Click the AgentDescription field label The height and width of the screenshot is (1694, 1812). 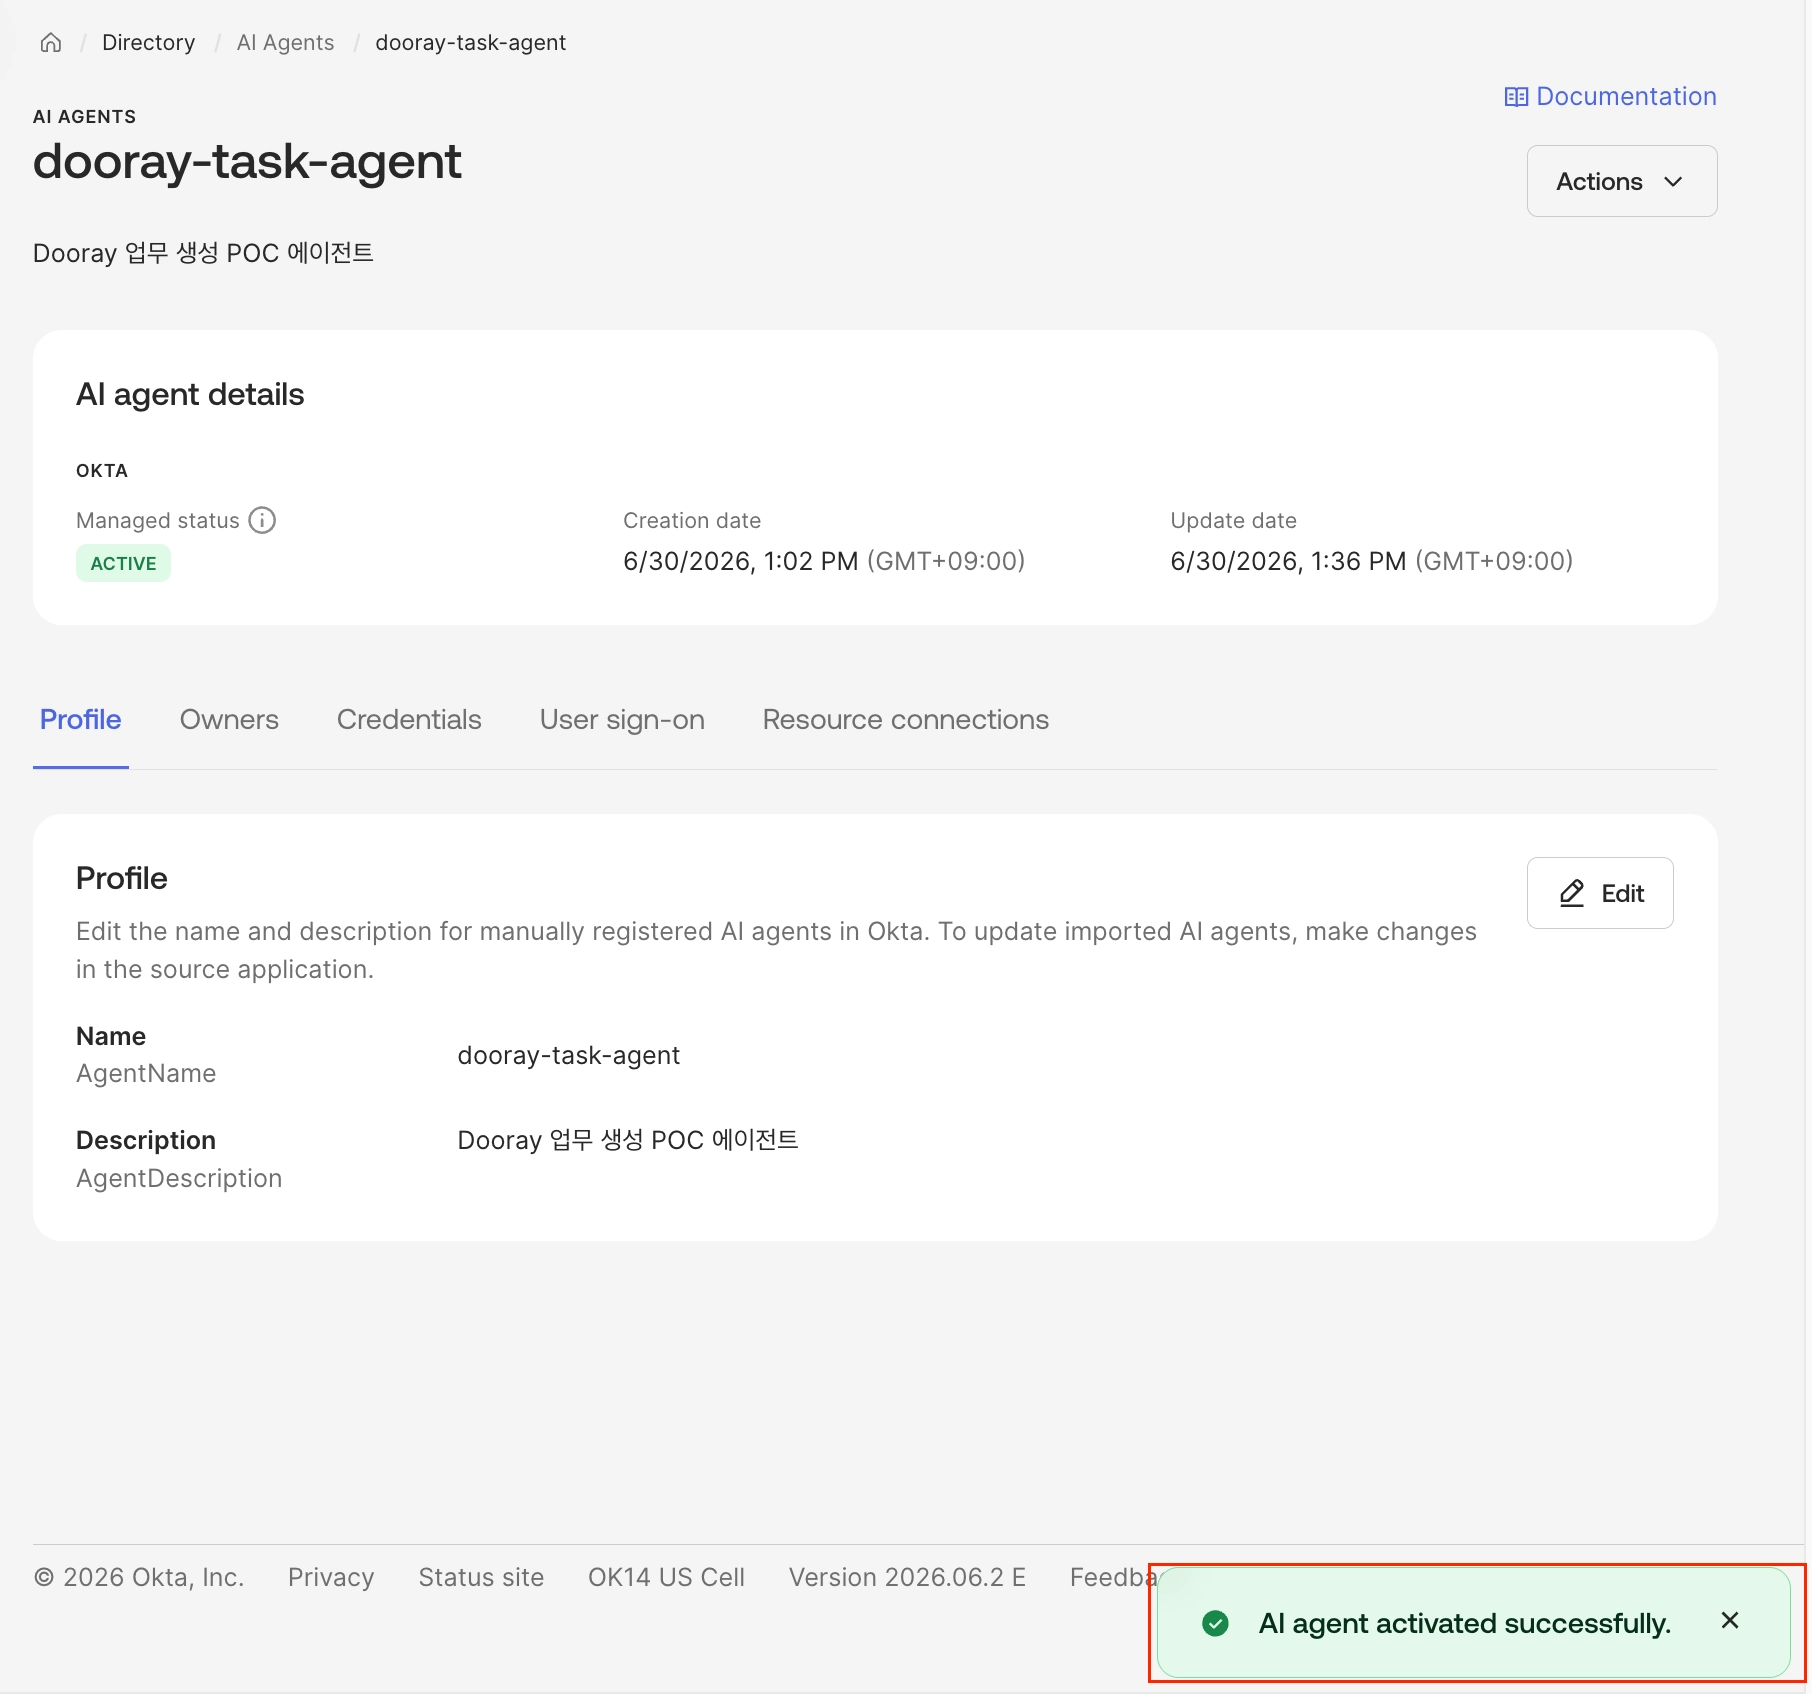(x=179, y=1178)
